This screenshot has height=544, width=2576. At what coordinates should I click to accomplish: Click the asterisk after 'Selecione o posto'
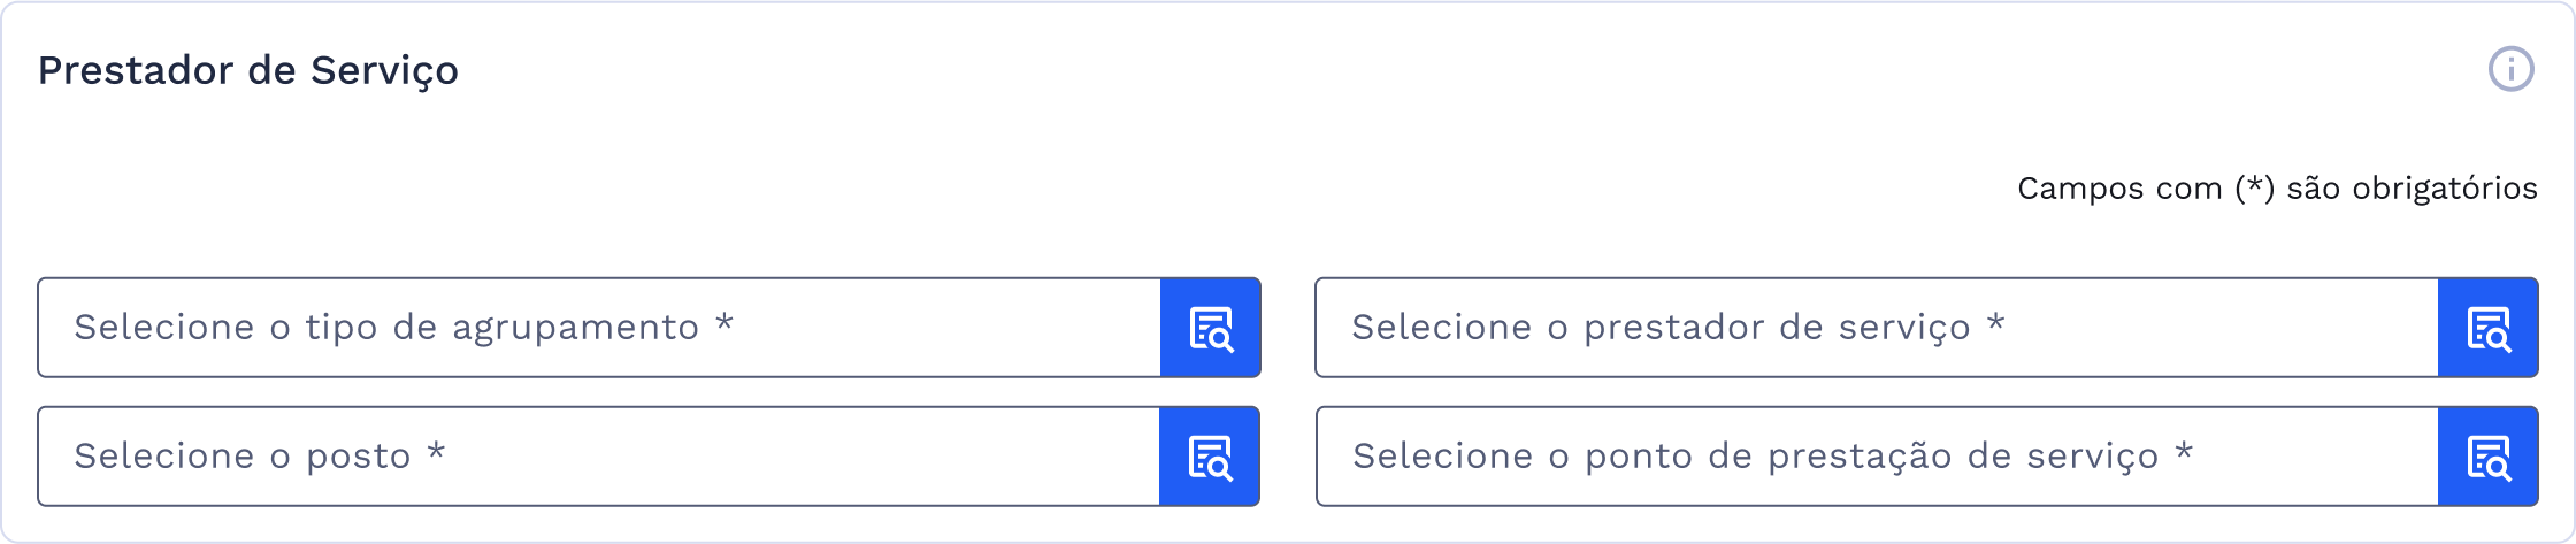[436, 453]
